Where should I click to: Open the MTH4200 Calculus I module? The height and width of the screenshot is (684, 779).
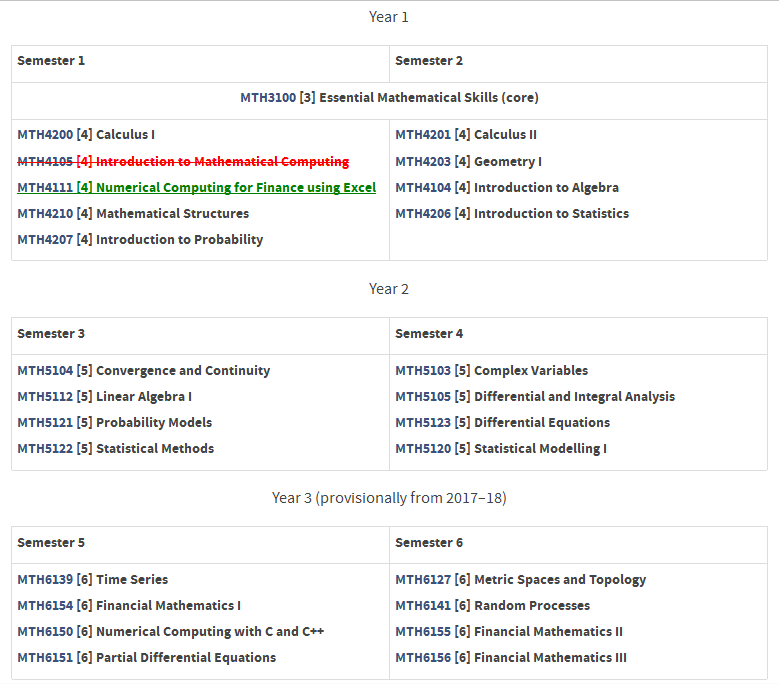pos(86,135)
